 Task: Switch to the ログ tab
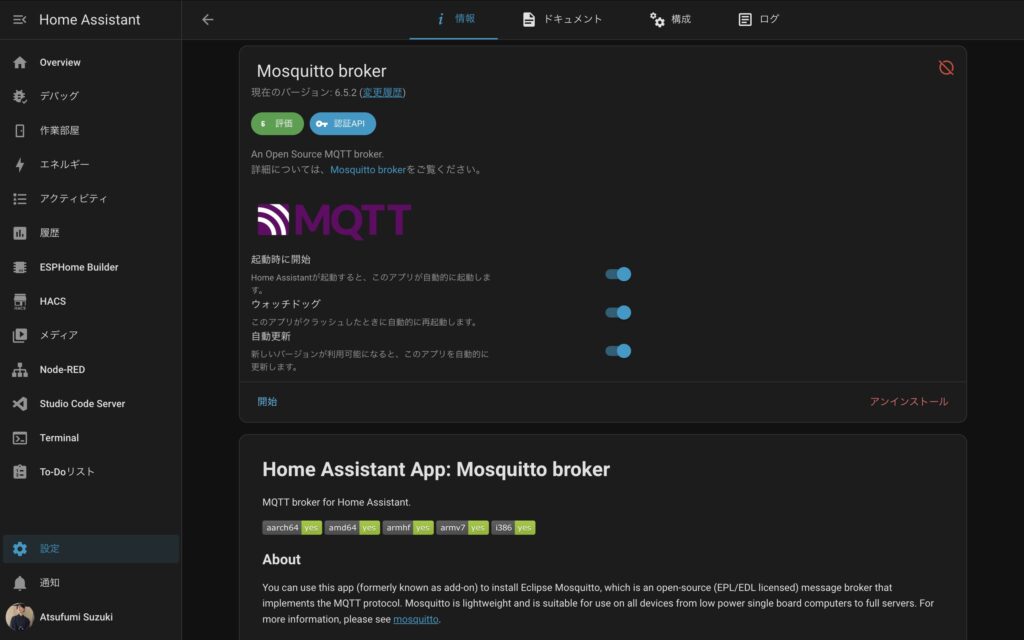(x=758, y=19)
